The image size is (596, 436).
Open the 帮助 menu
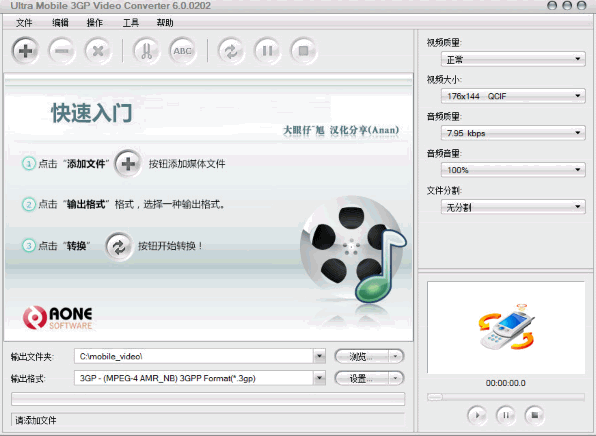pos(165,23)
